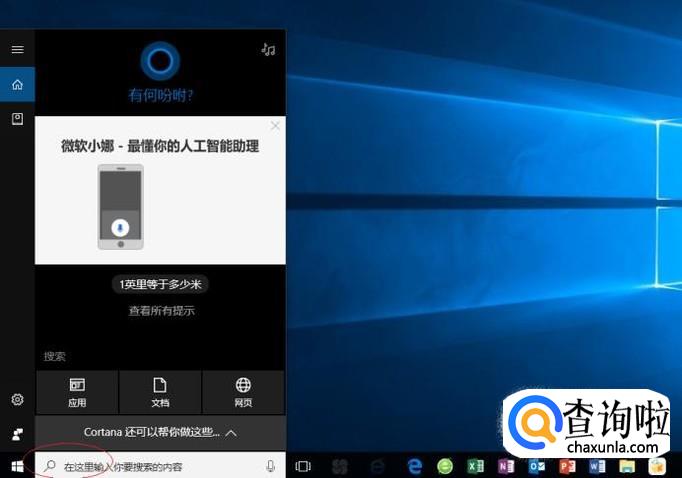Open 查看所有提示 link
The image size is (682, 478).
pos(161,311)
